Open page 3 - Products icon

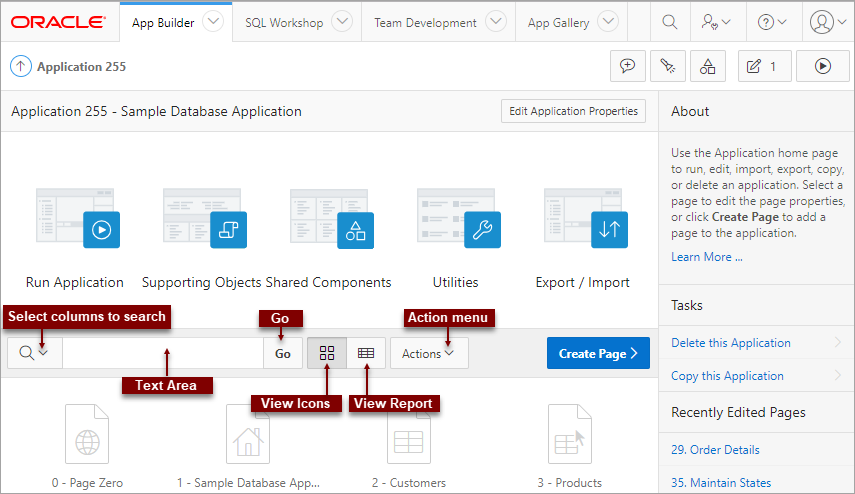click(x=570, y=435)
